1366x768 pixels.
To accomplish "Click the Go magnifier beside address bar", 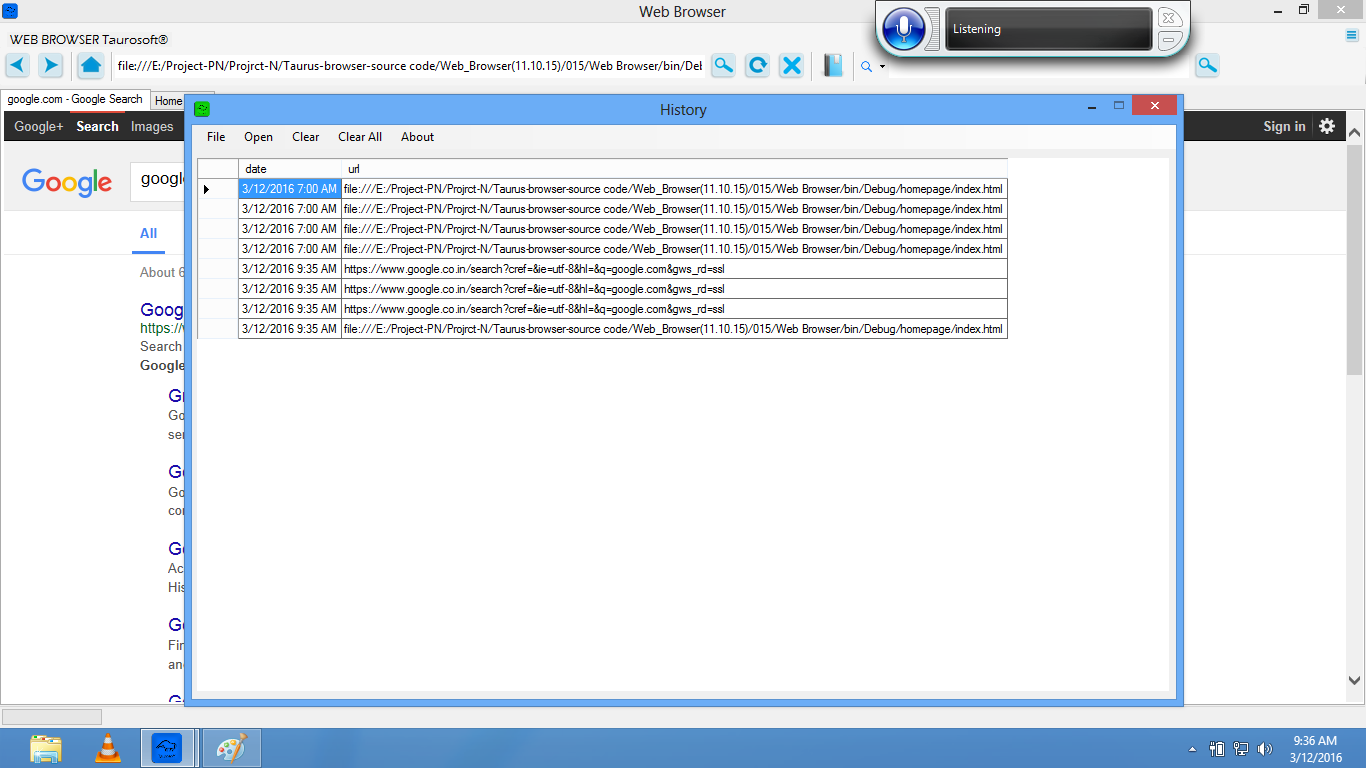I will [723, 66].
